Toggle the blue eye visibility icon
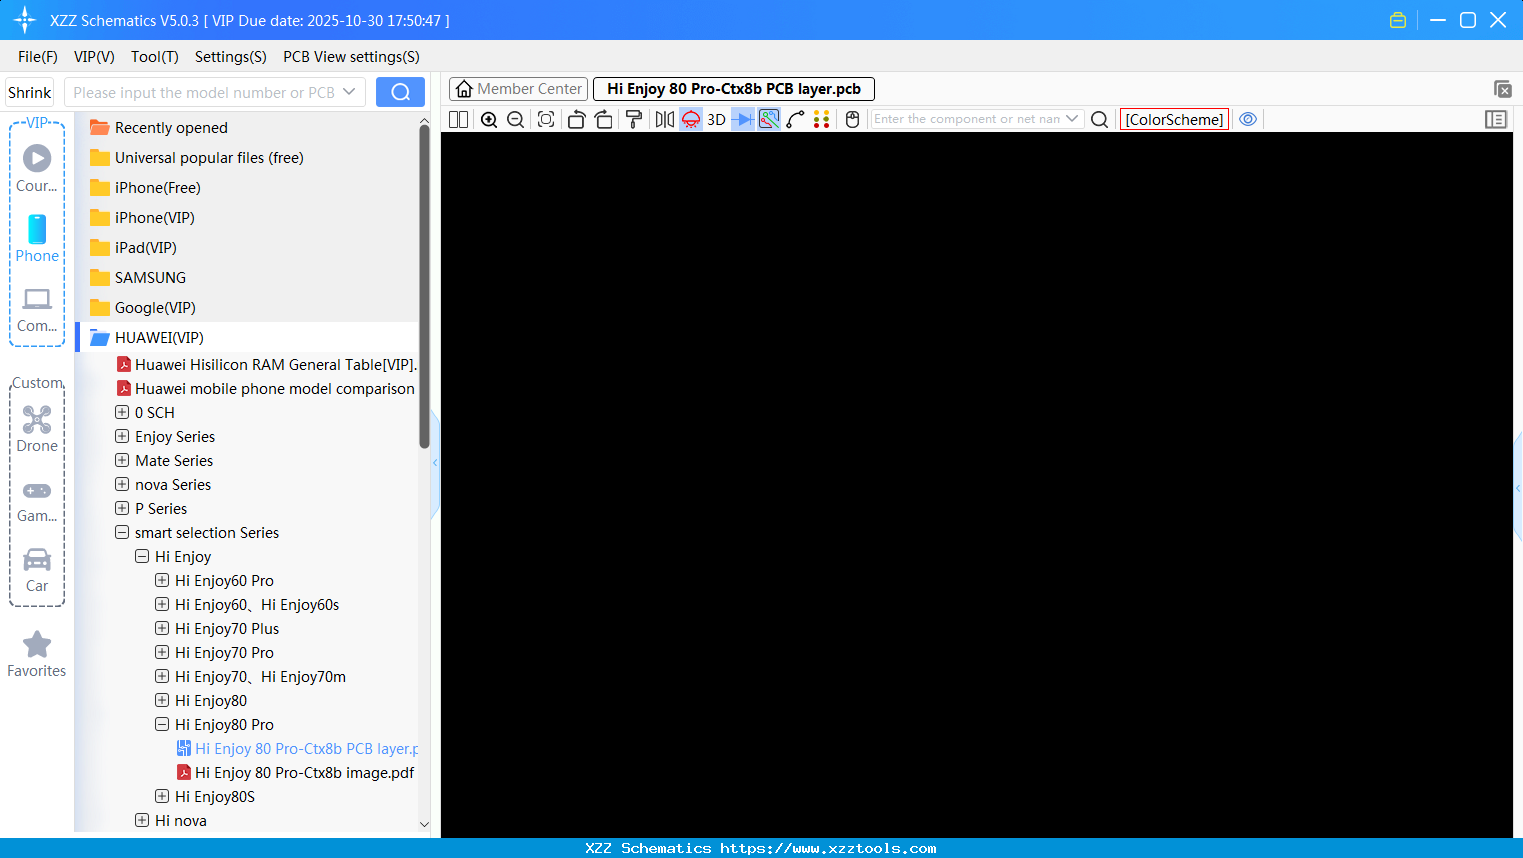The width and height of the screenshot is (1523, 858). click(x=1248, y=119)
